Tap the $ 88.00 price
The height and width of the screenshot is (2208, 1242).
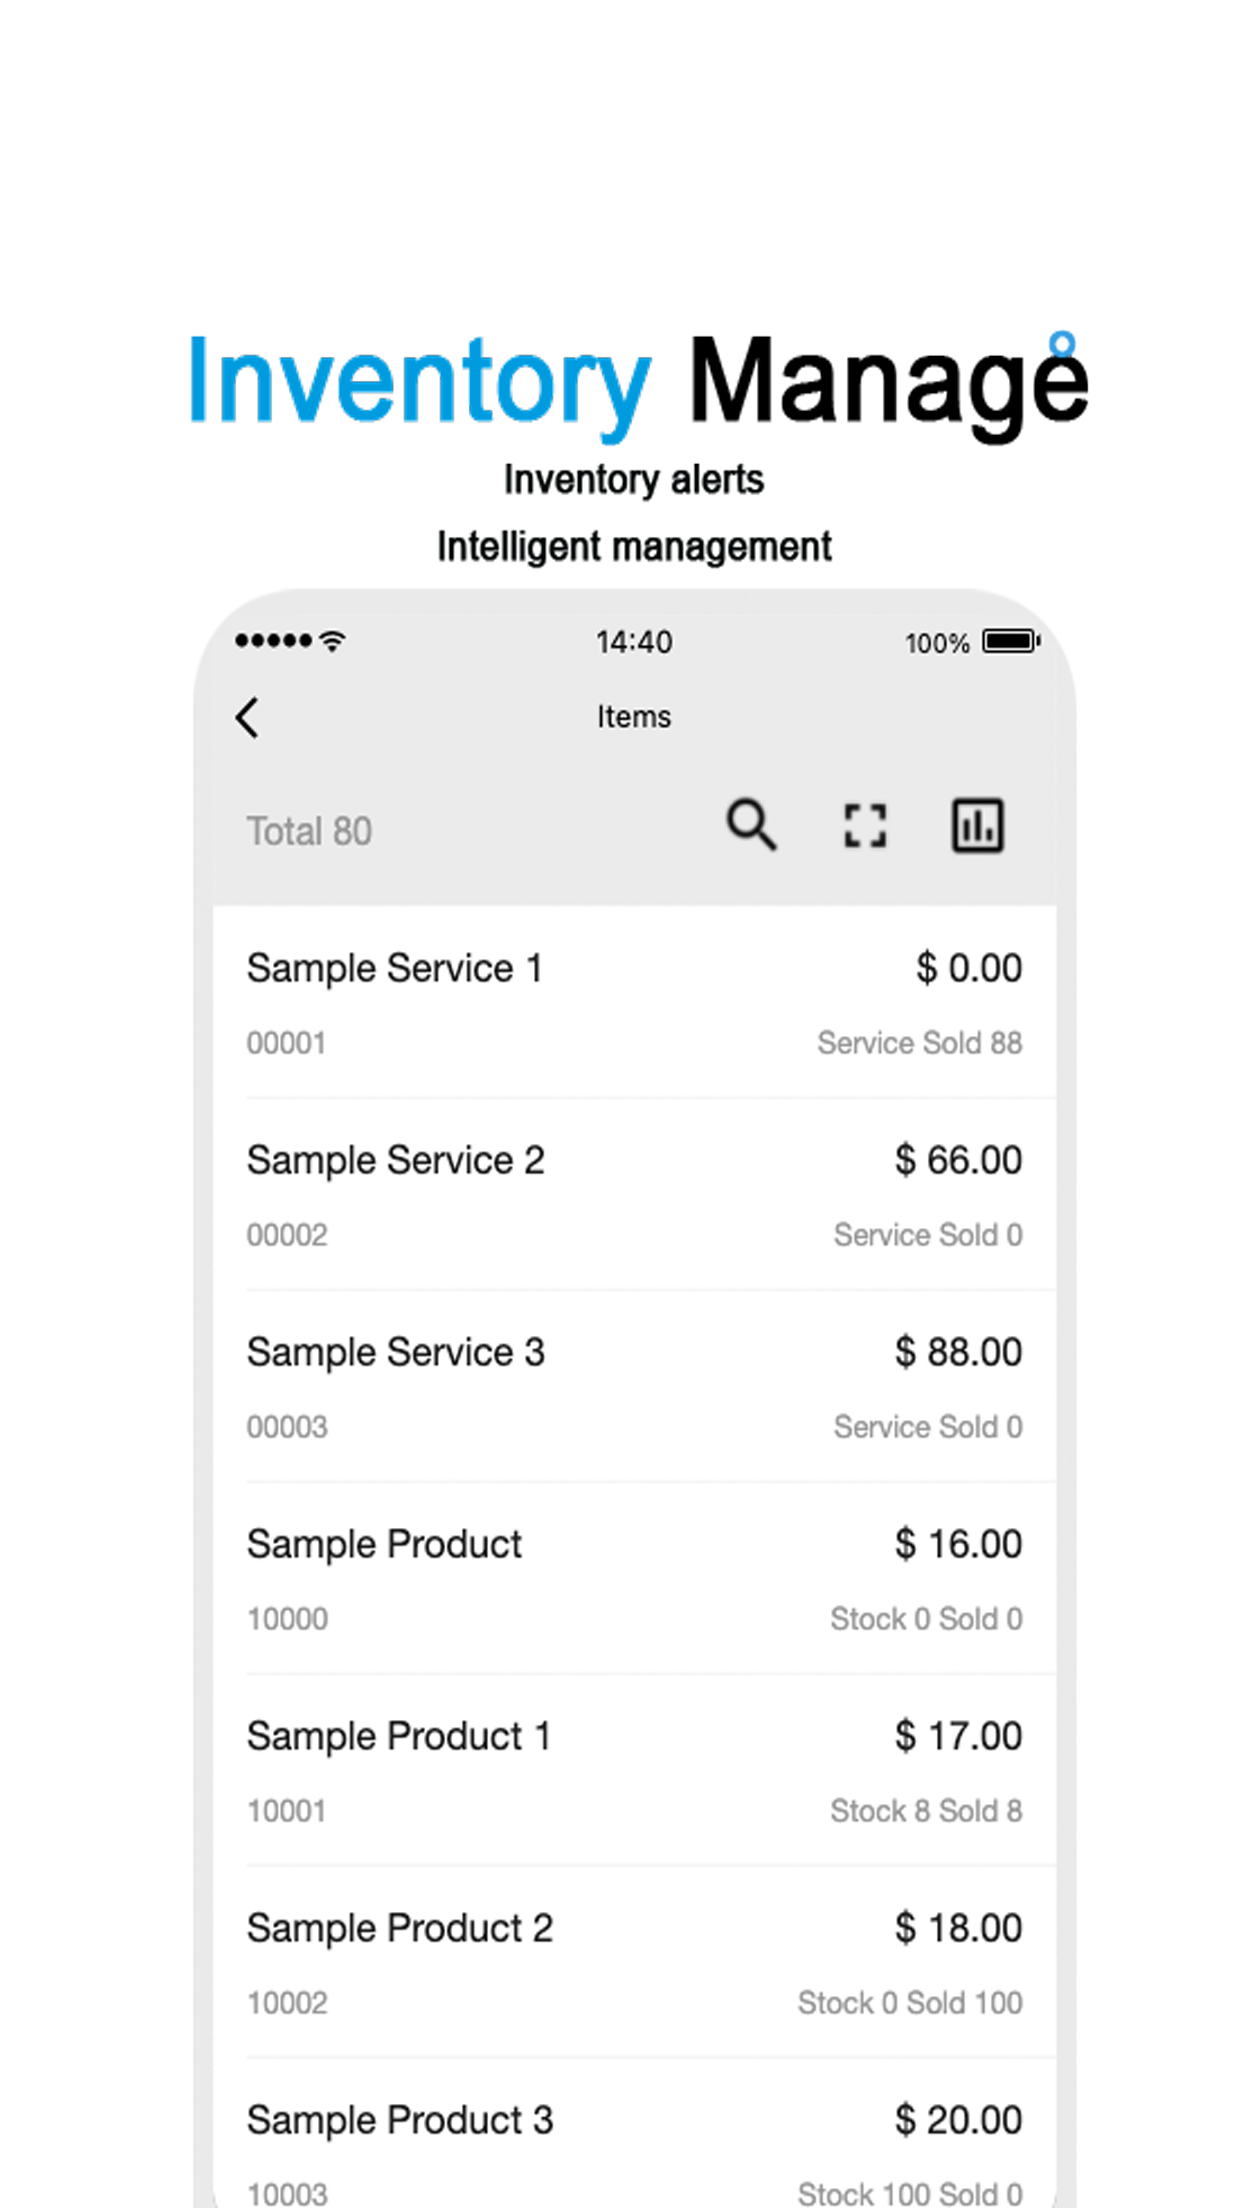point(958,1352)
